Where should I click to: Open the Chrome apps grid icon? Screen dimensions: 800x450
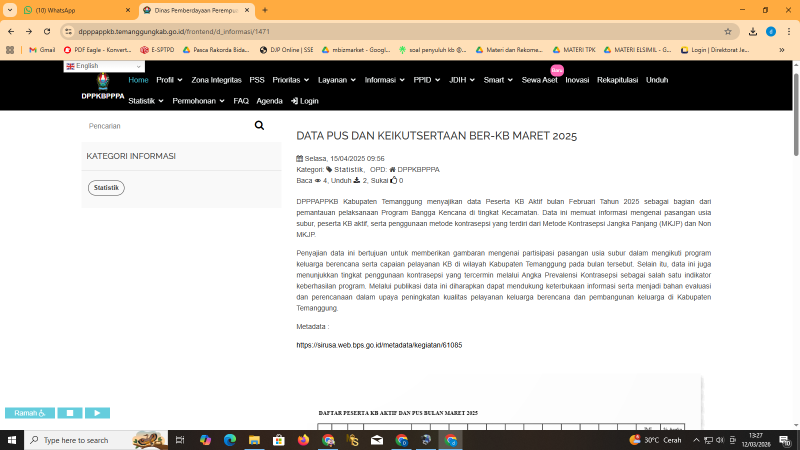(x=11, y=49)
